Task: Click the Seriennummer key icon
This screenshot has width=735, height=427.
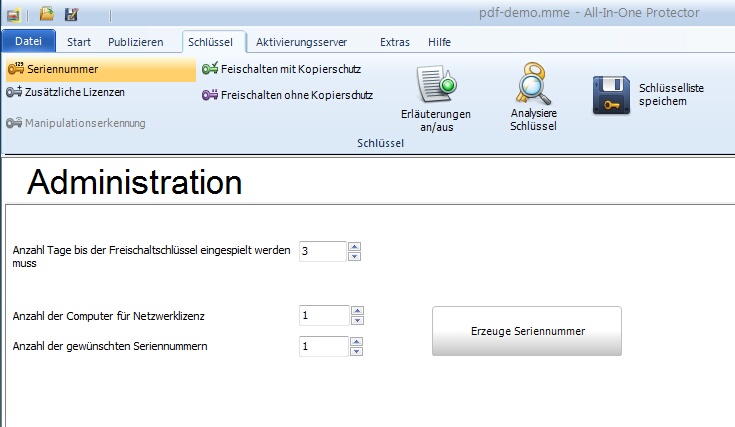Action: click(15, 69)
